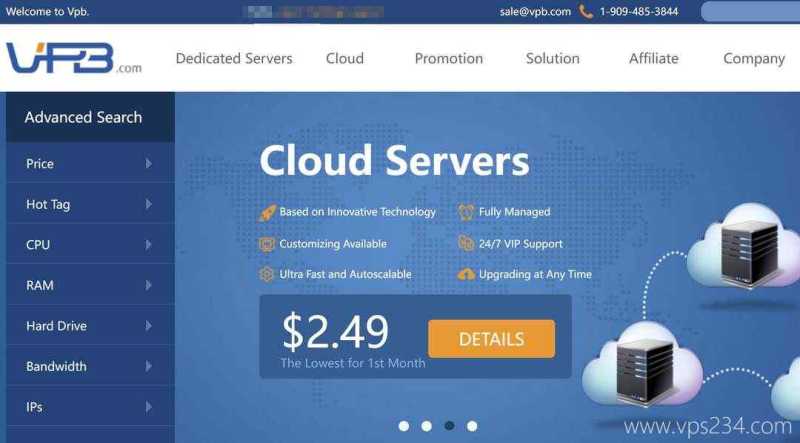Click the top cloud server illustration
Image resolution: width=800 pixels, height=443 pixels.
tap(745, 249)
